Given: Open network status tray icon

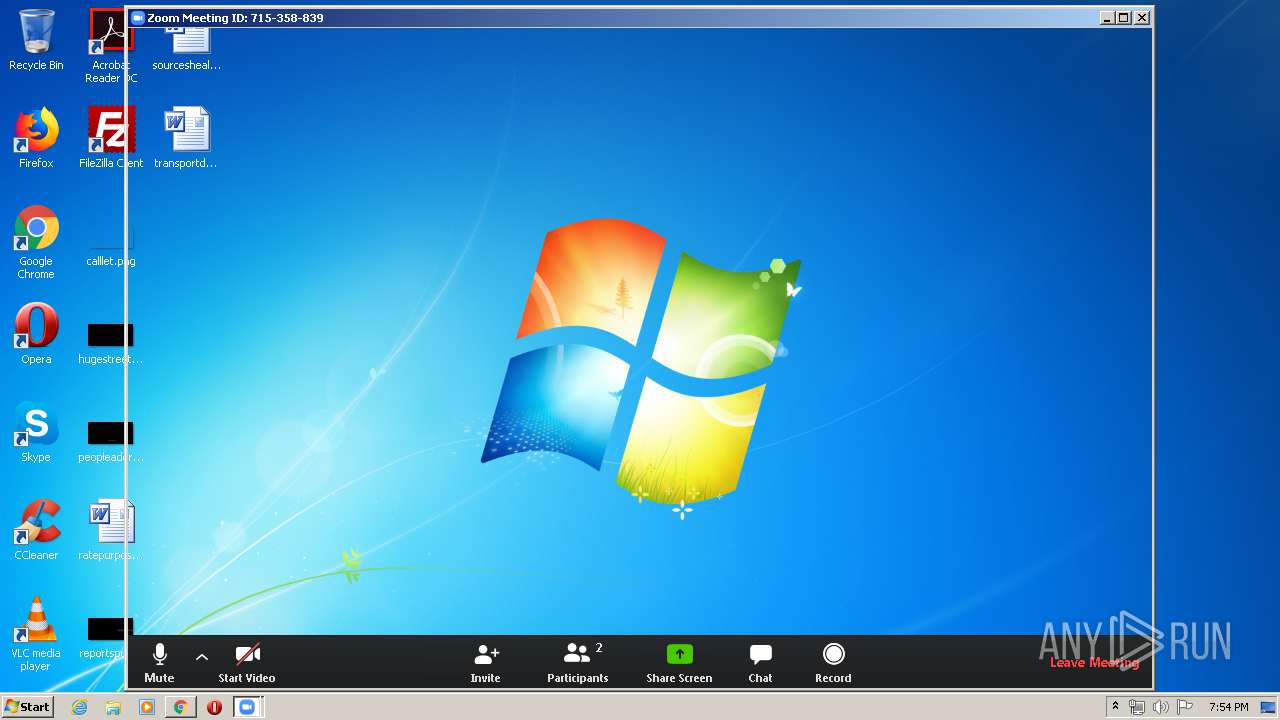Looking at the screenshot, I should coord(1137,707).
